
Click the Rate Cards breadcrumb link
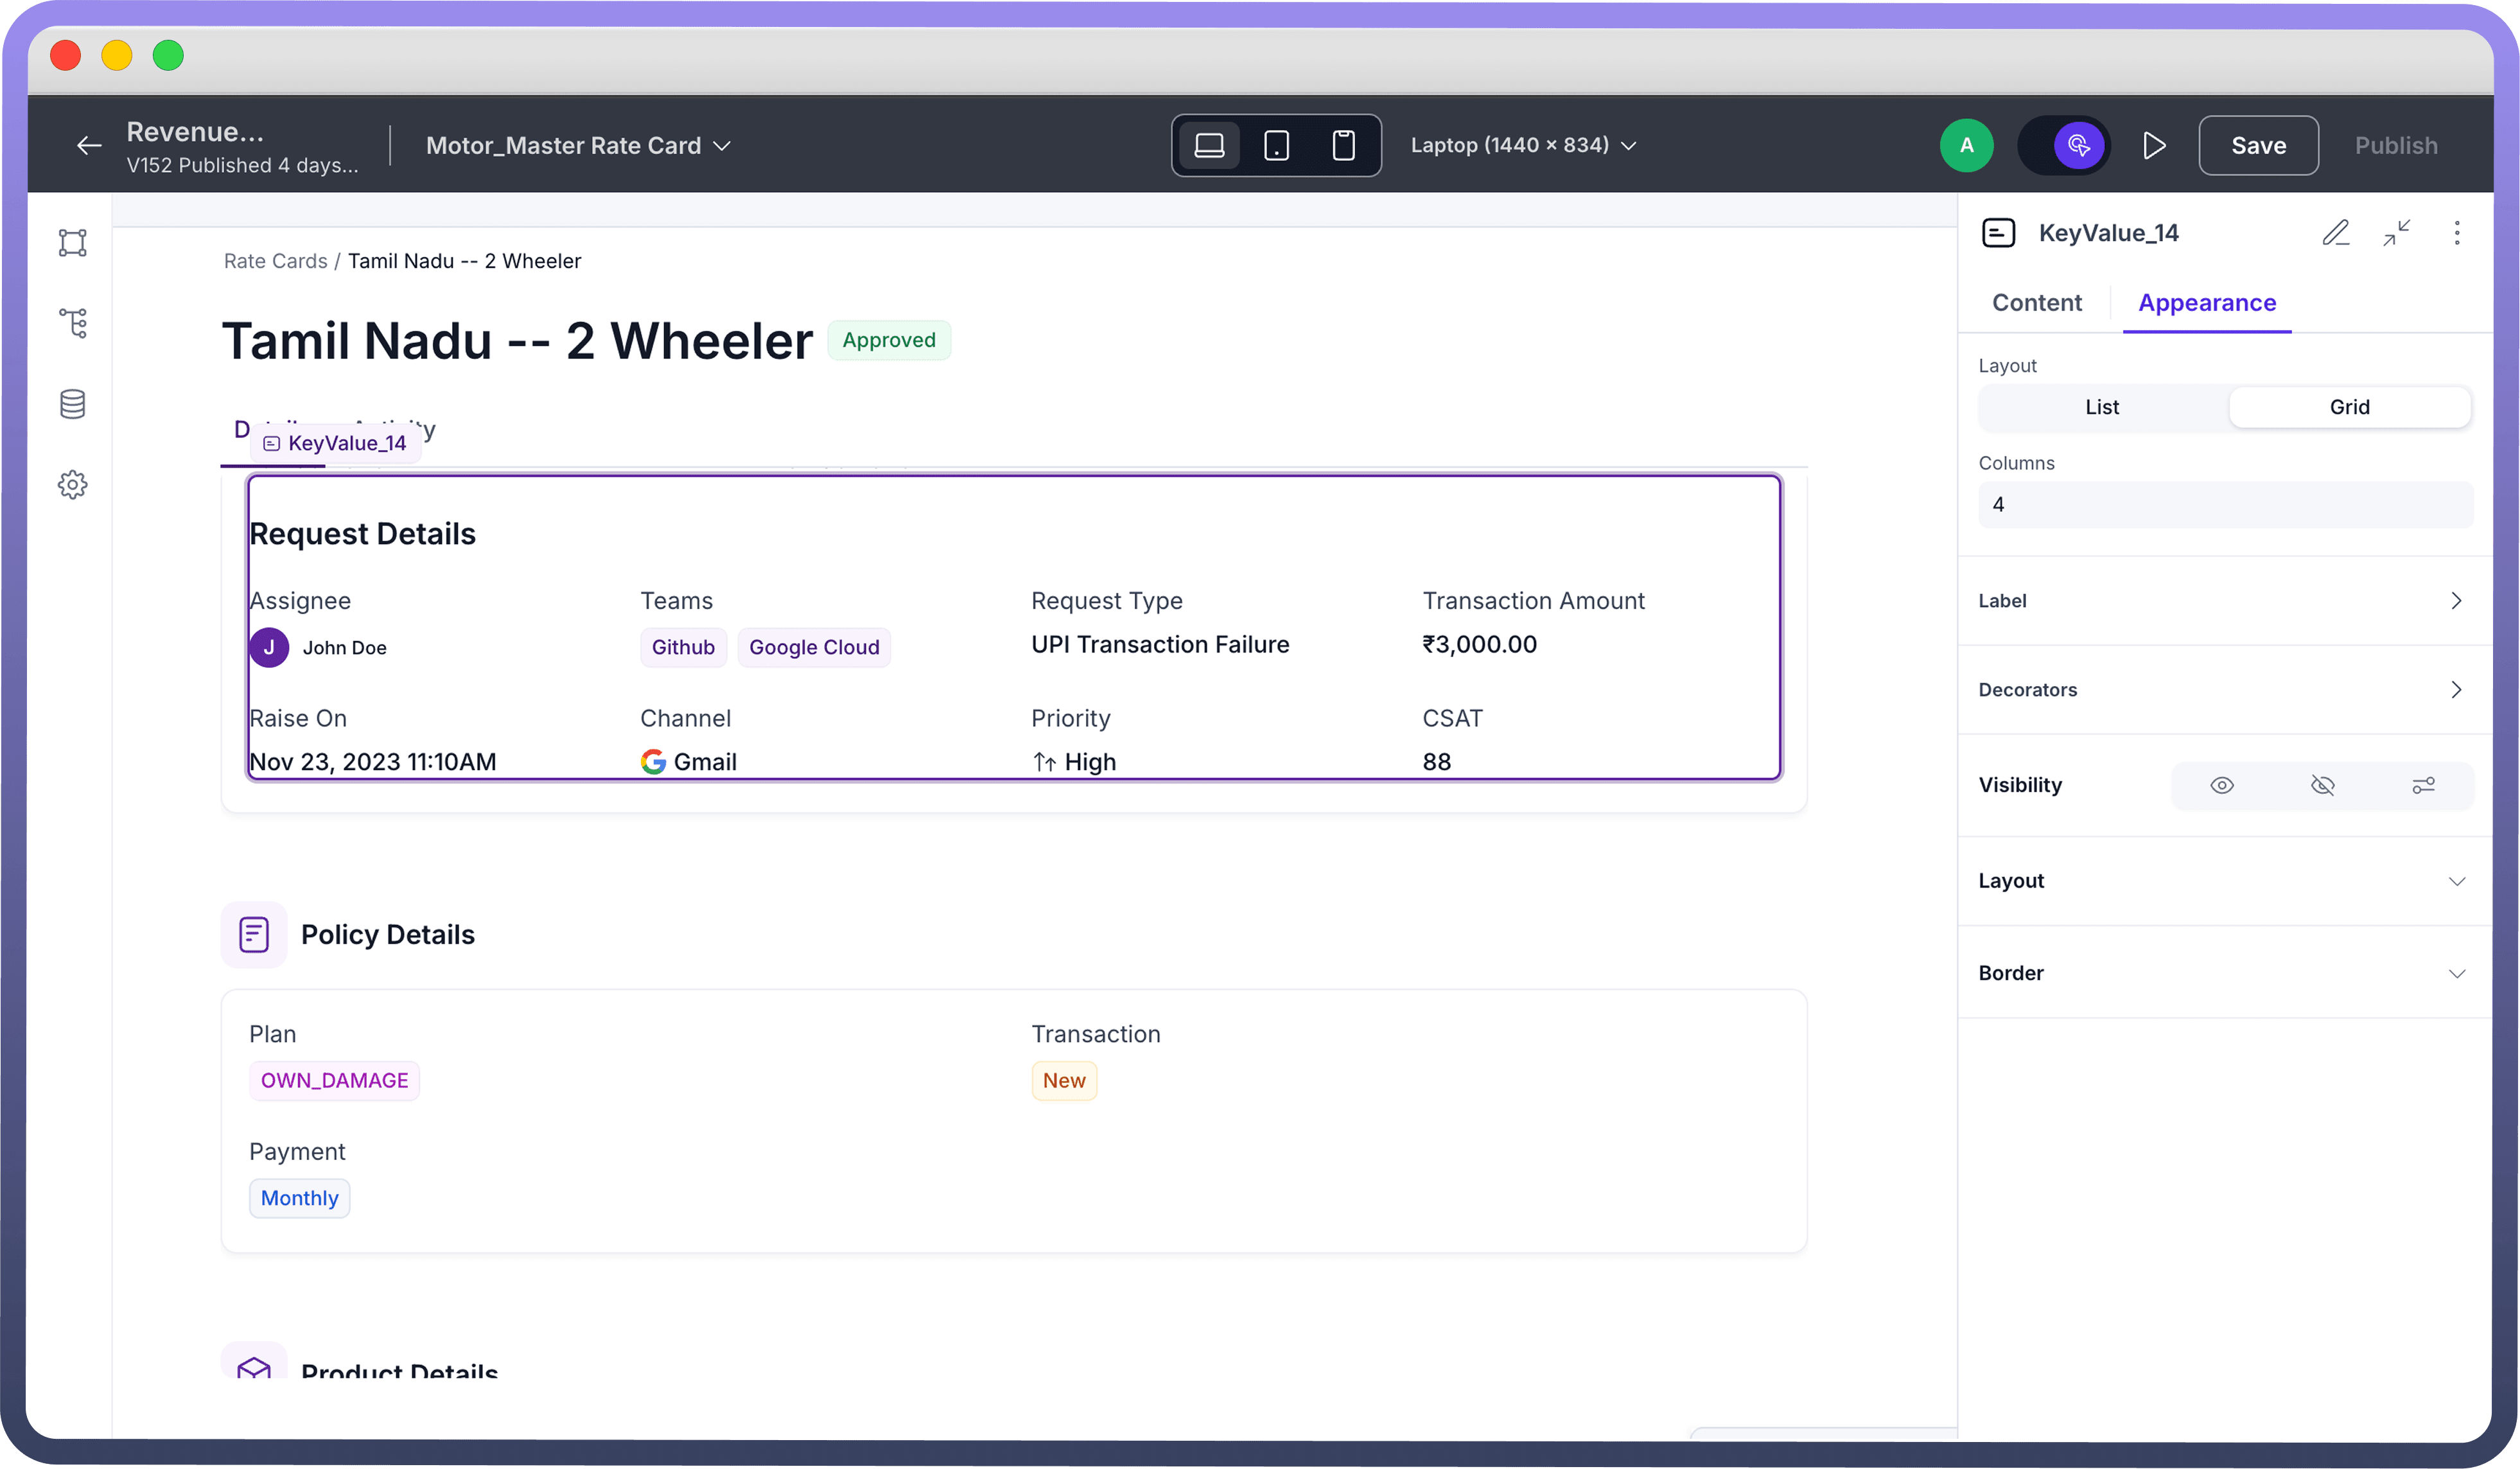[x=275, y=261]
